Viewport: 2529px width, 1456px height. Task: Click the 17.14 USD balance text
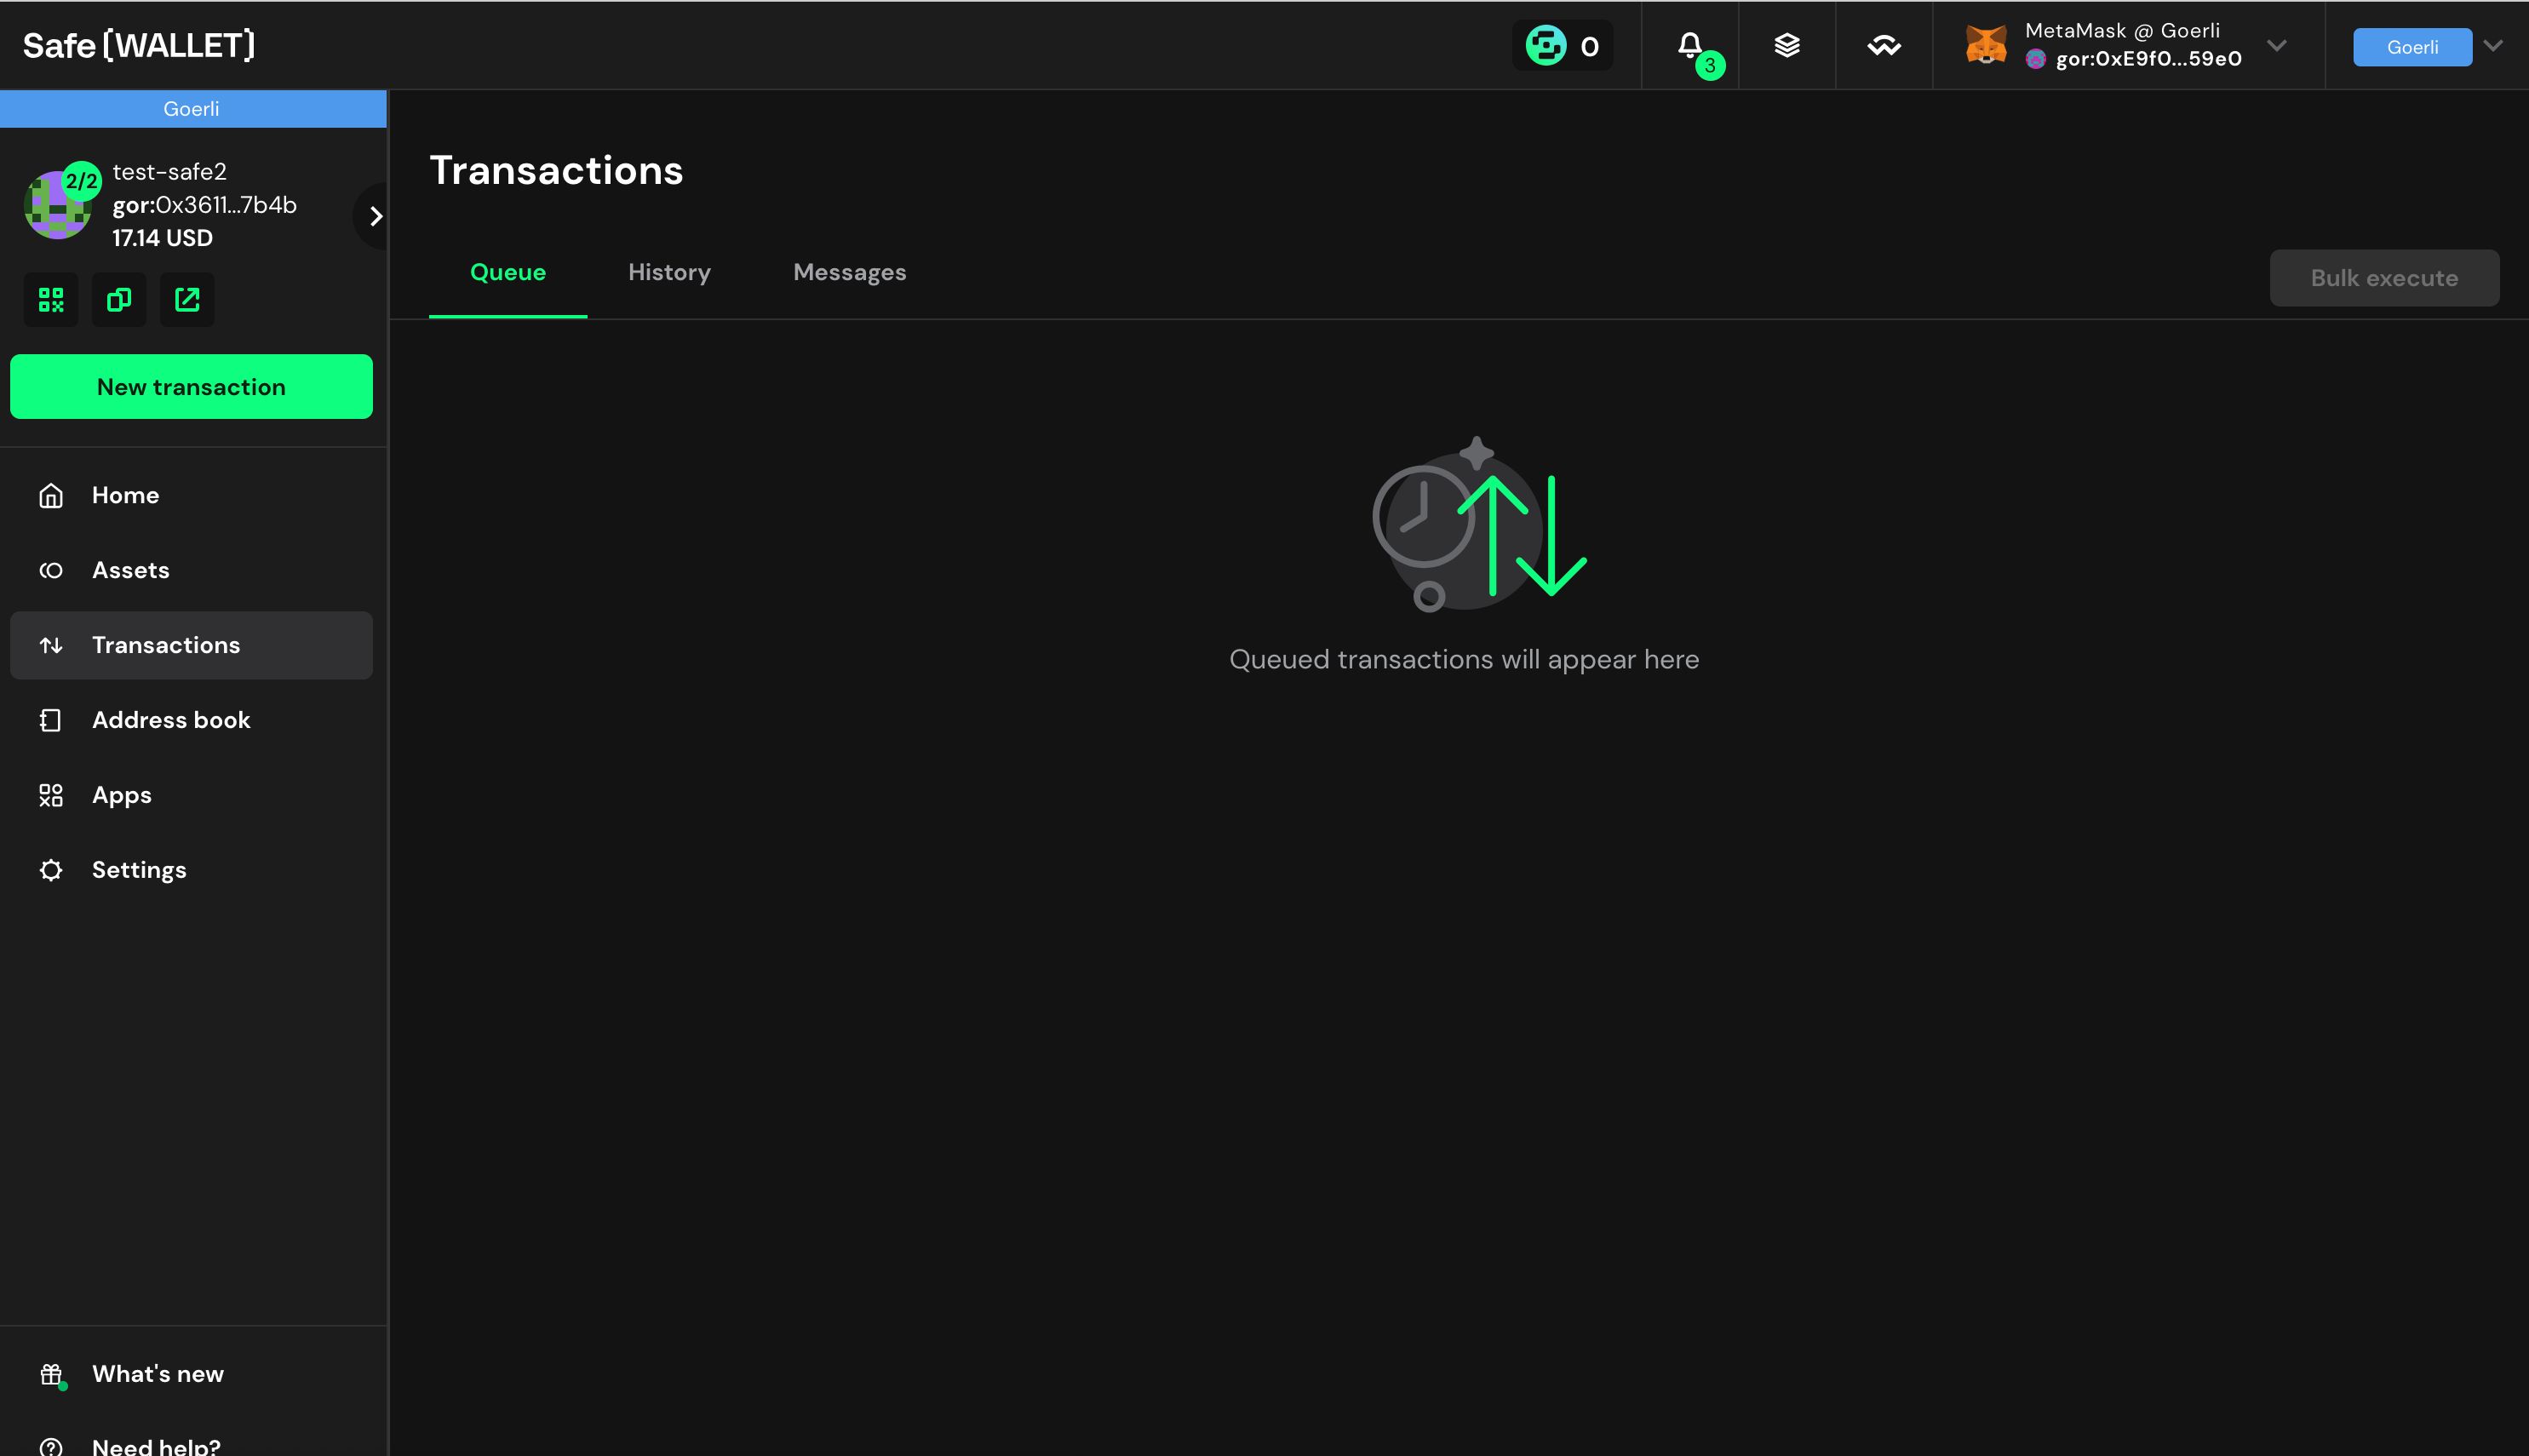click(x=162, y=238)
